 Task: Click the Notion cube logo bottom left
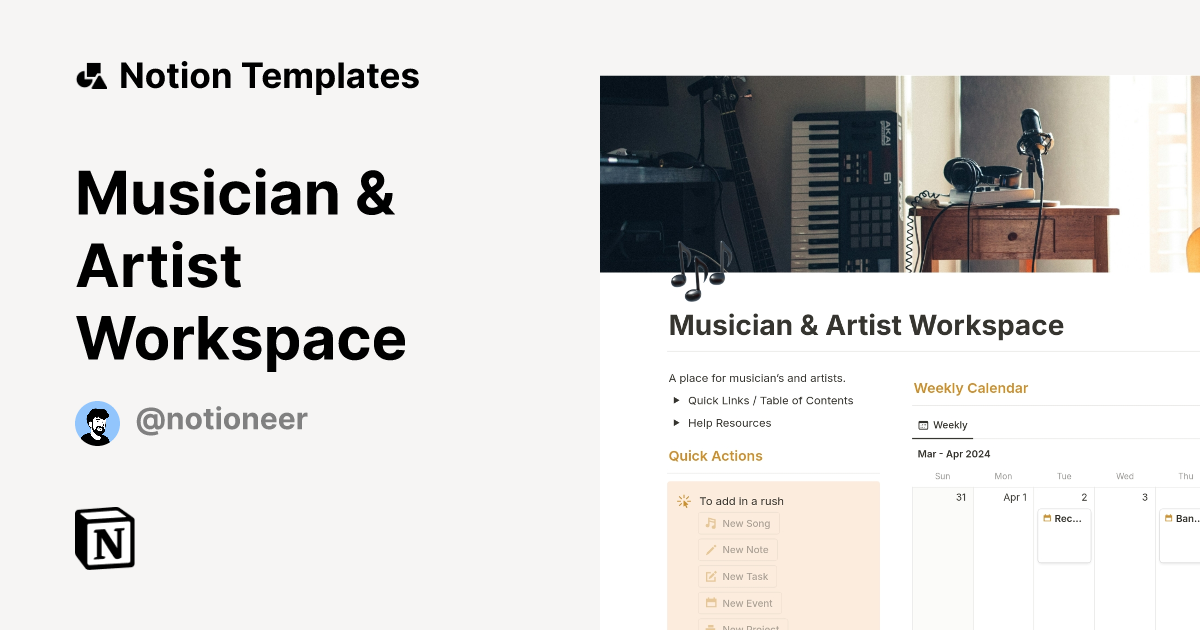tap(104, 539)
